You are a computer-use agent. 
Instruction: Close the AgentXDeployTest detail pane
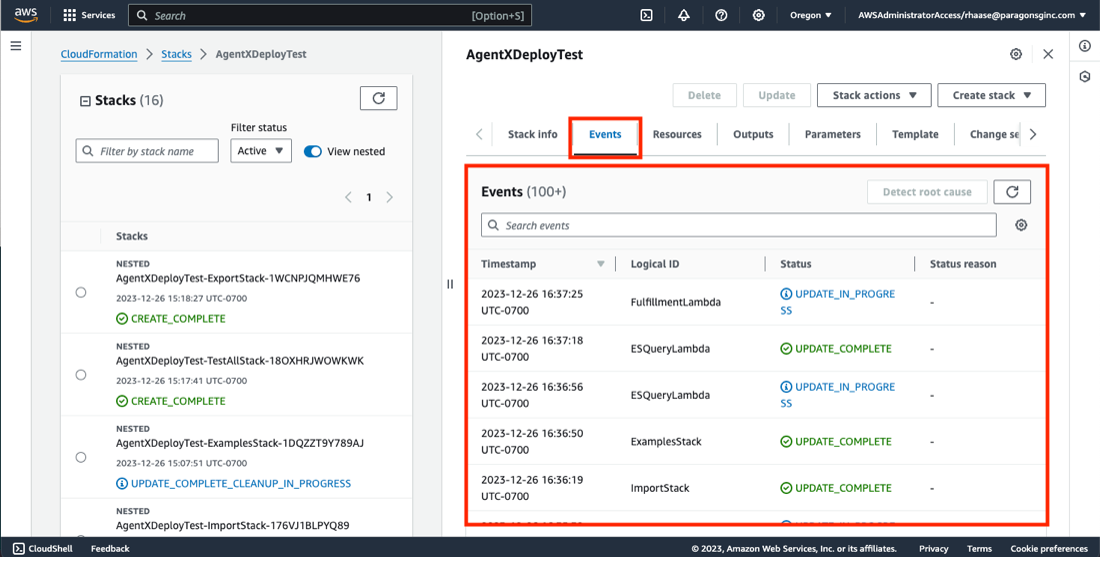click(1048, 54)
